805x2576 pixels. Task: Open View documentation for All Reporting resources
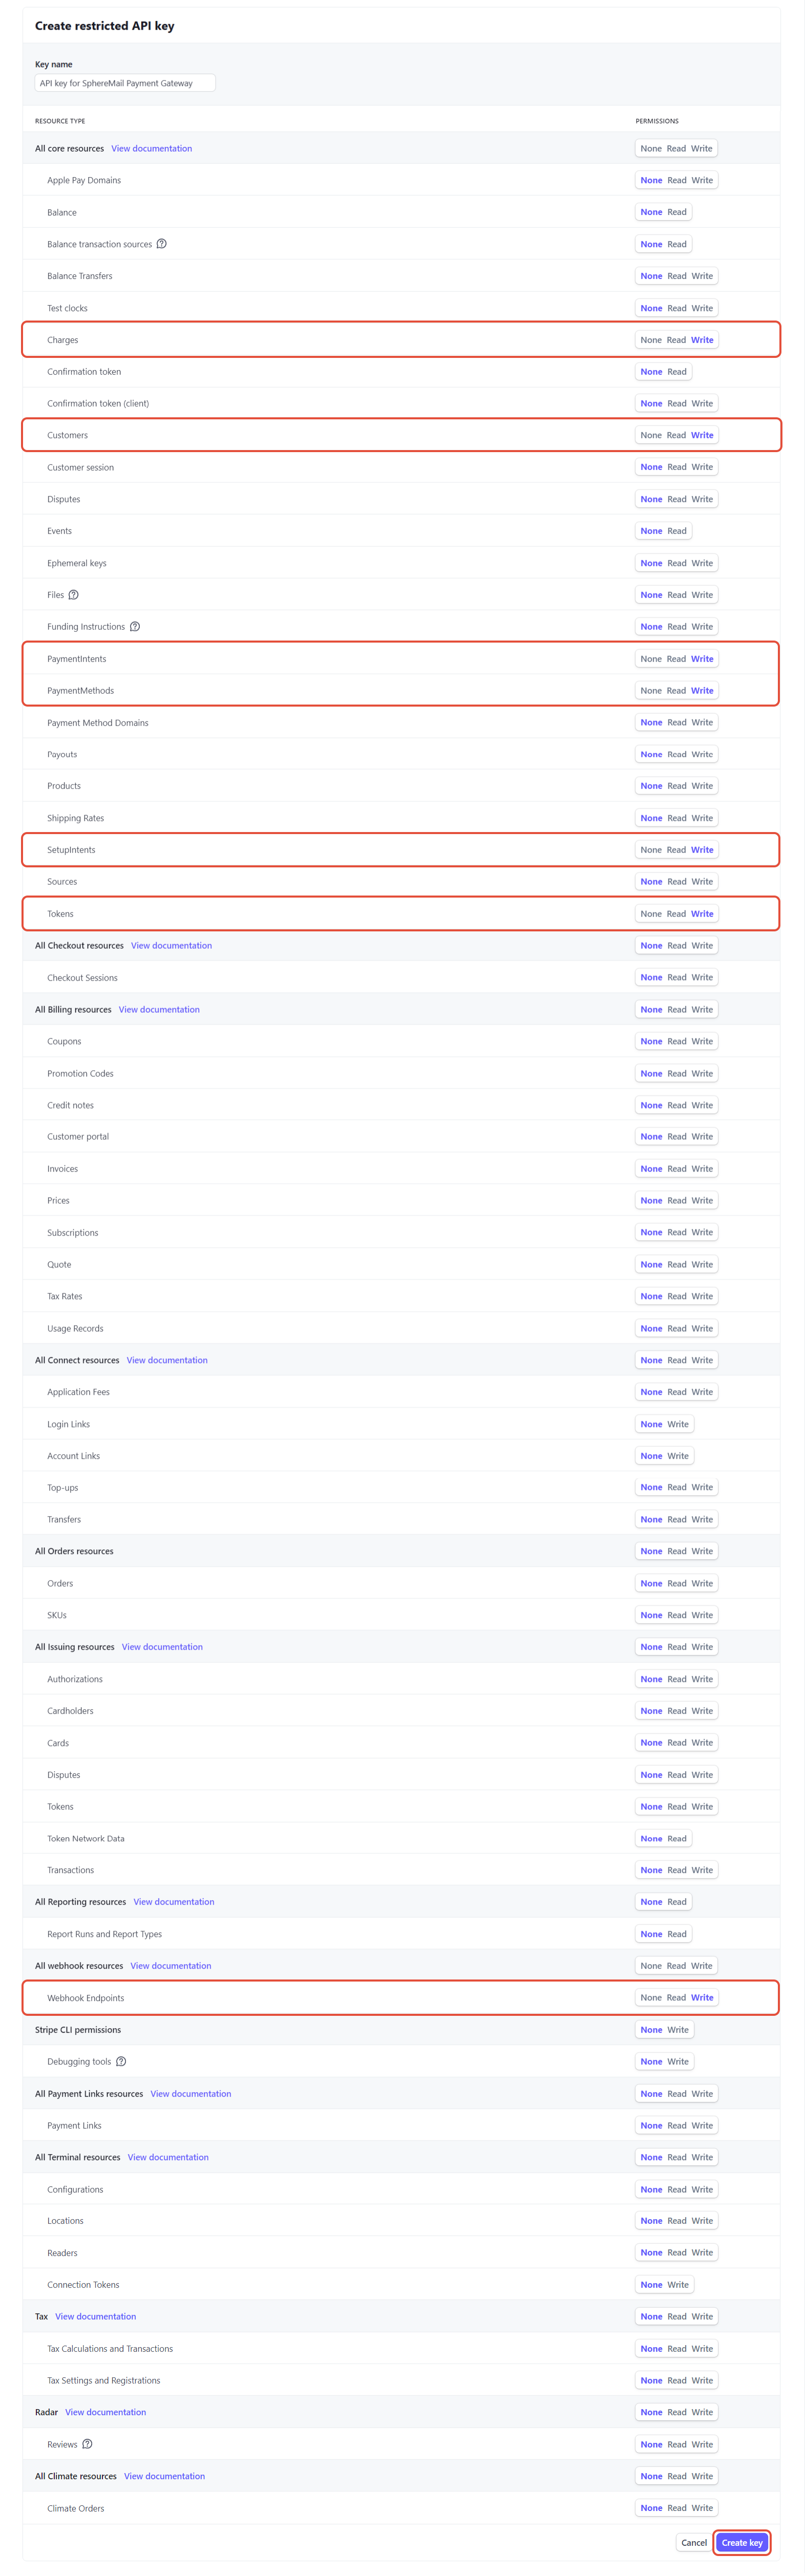coord(174,1902)
